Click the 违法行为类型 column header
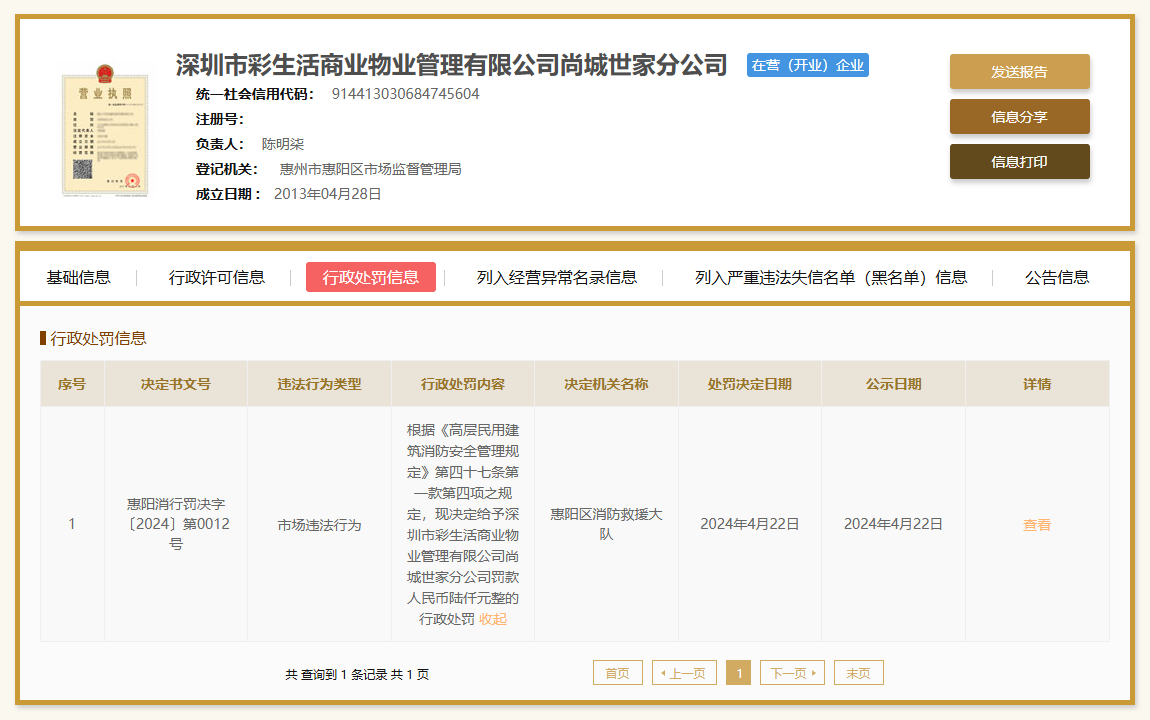The image size is (1150, 720). 319,384
